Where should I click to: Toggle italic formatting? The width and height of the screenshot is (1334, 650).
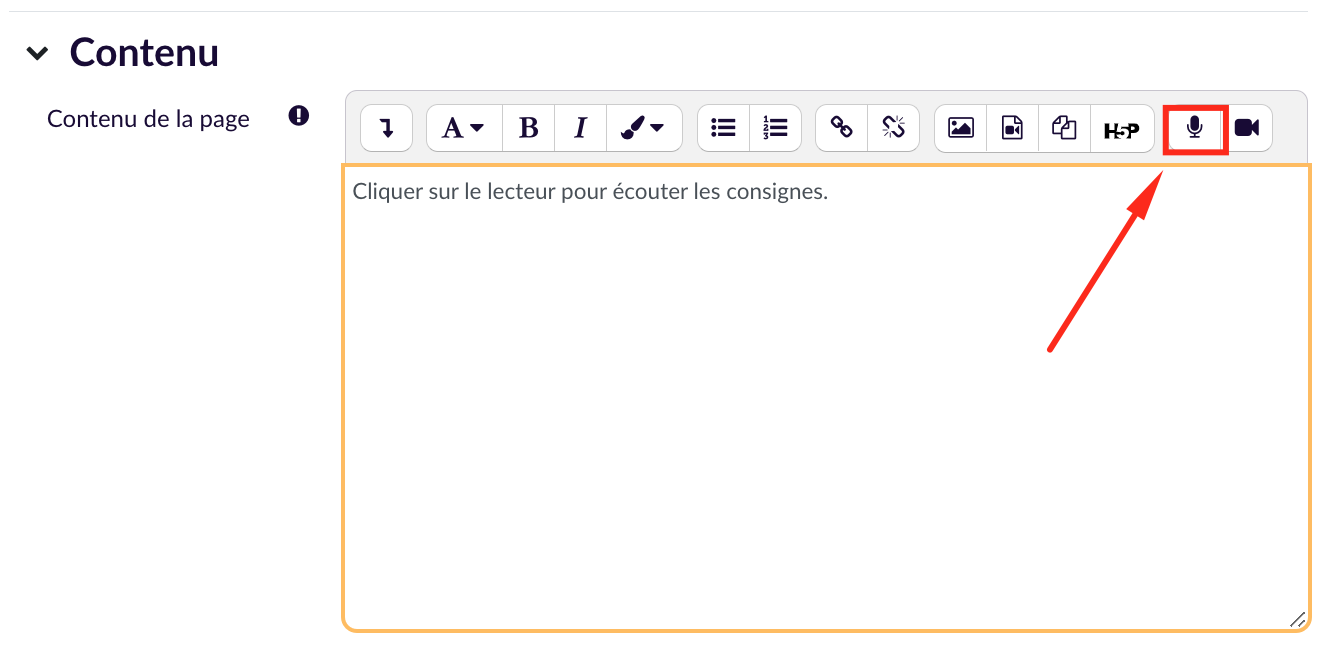coord(580,128)
